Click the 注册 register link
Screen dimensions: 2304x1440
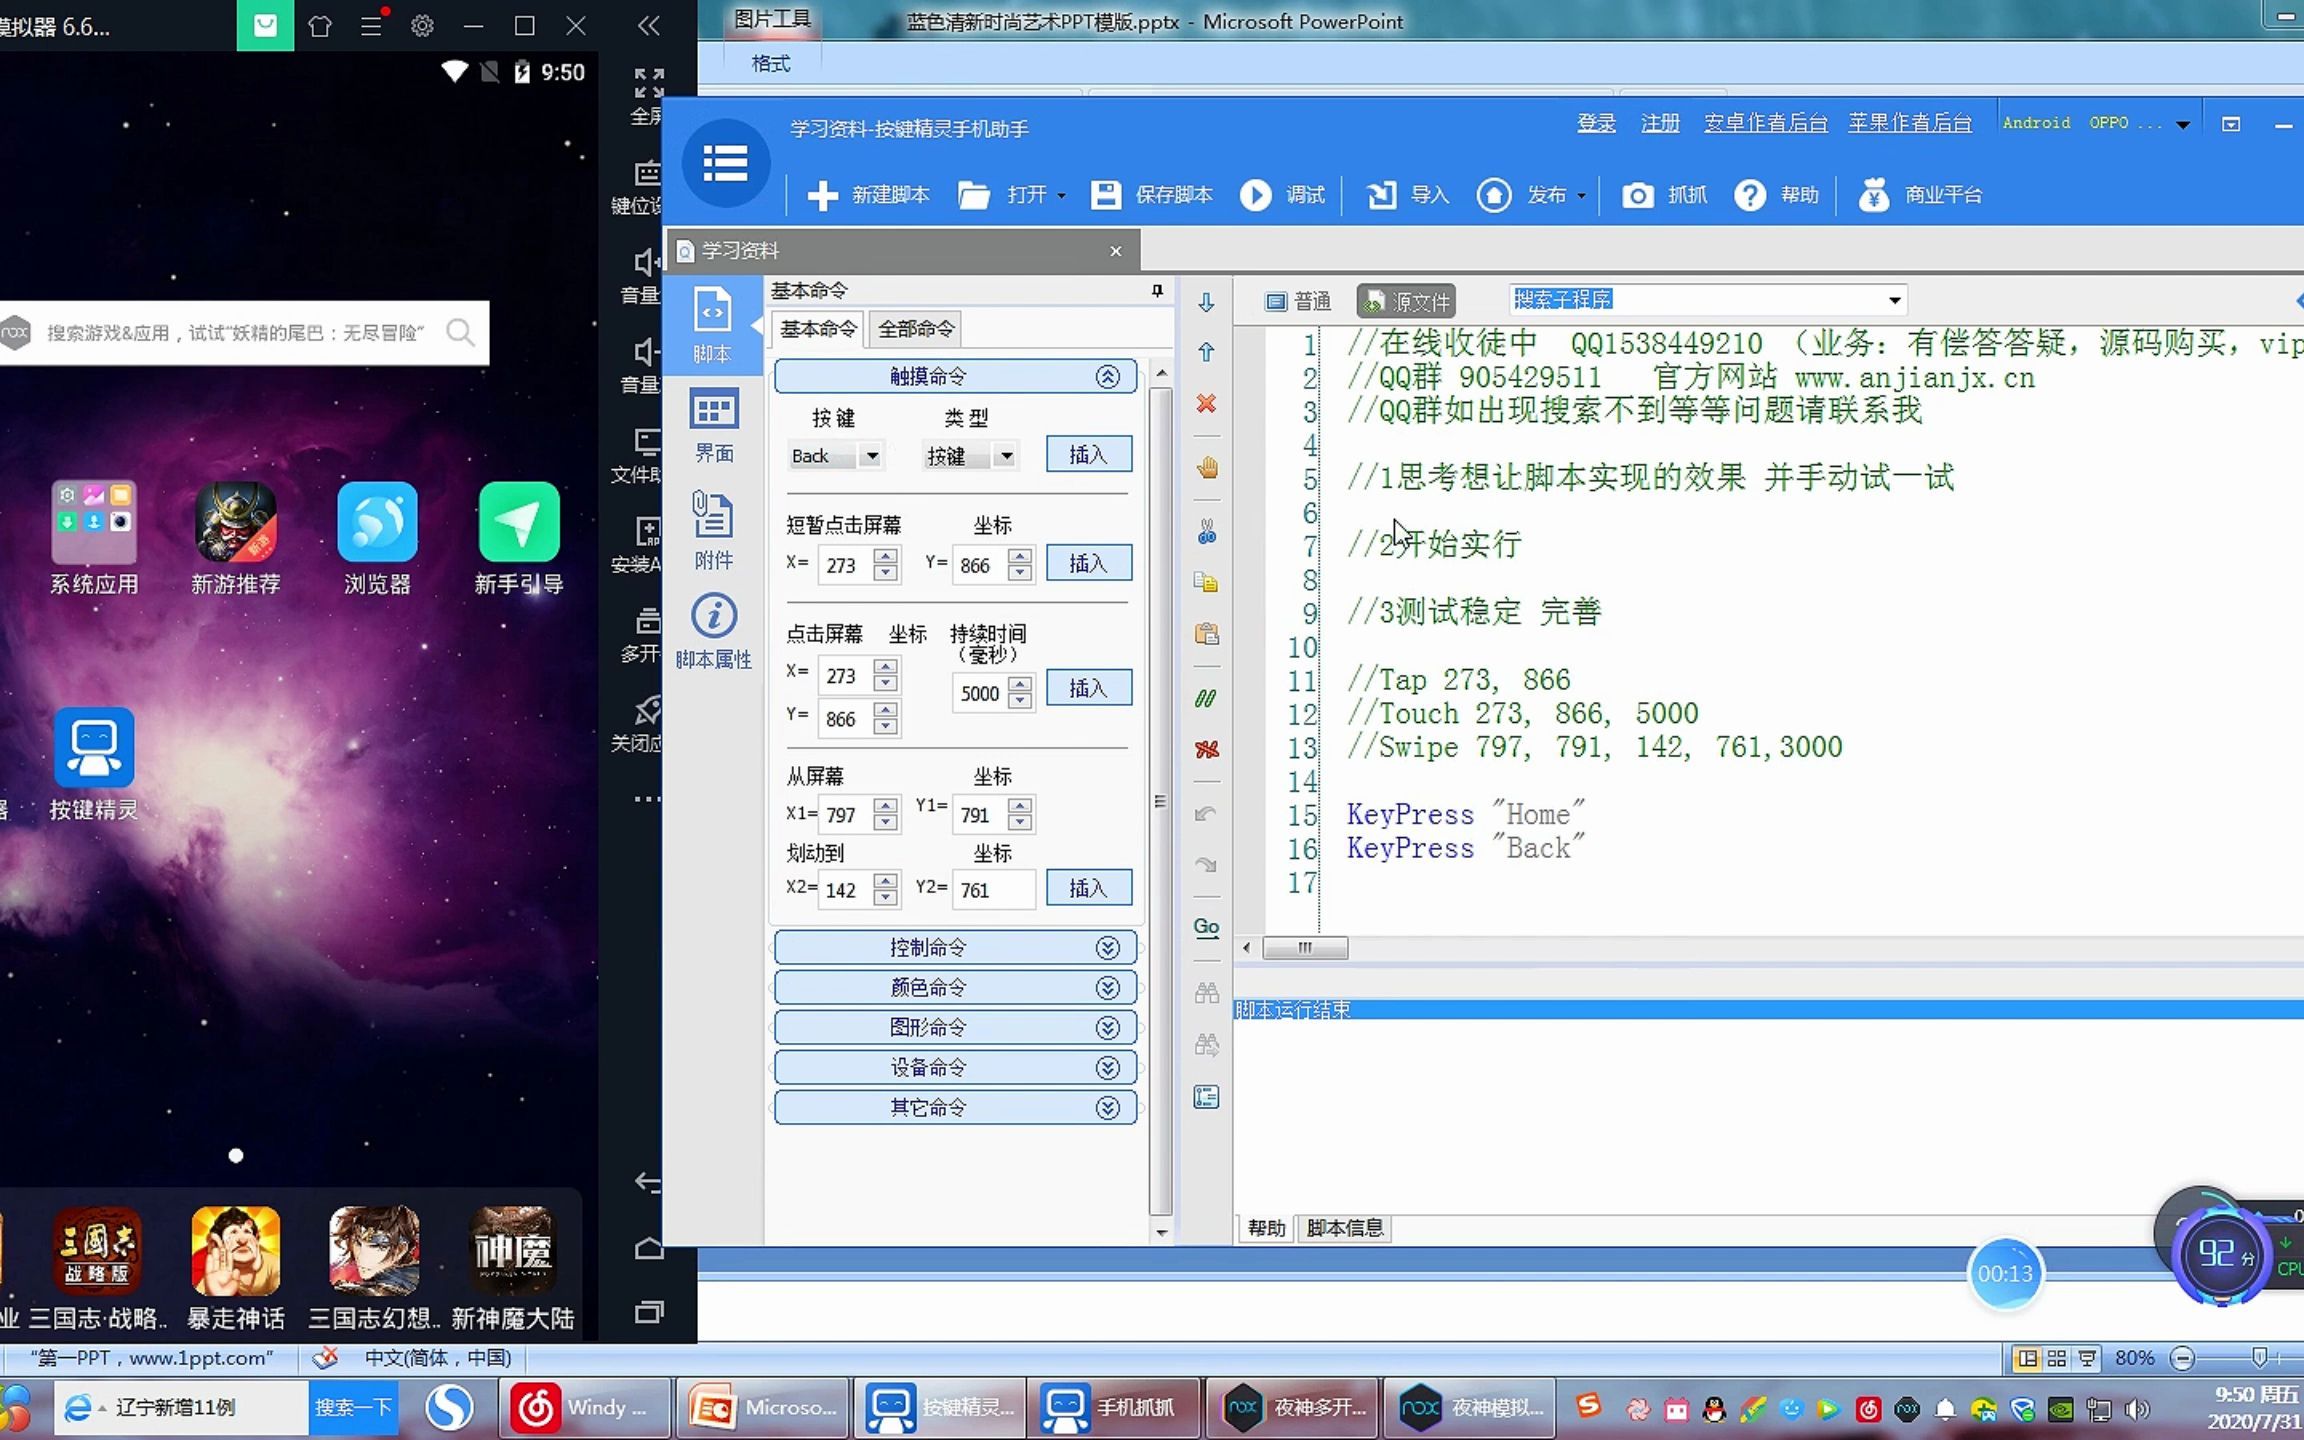(x=1660, y=123)
